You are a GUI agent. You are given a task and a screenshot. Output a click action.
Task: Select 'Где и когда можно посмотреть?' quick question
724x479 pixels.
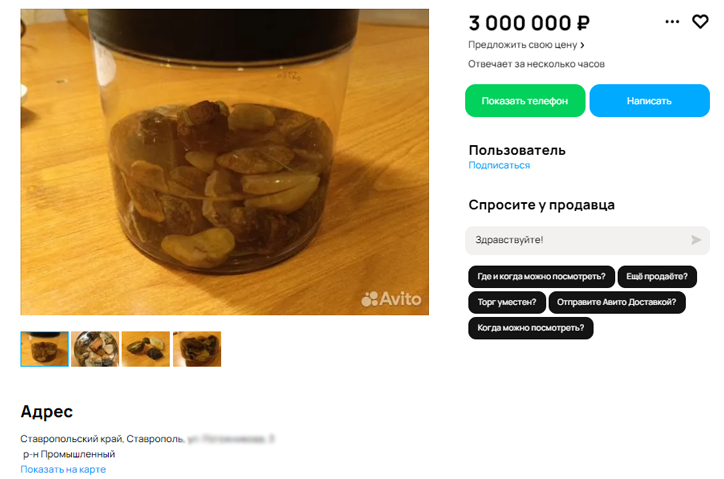(x=541, y=276)
